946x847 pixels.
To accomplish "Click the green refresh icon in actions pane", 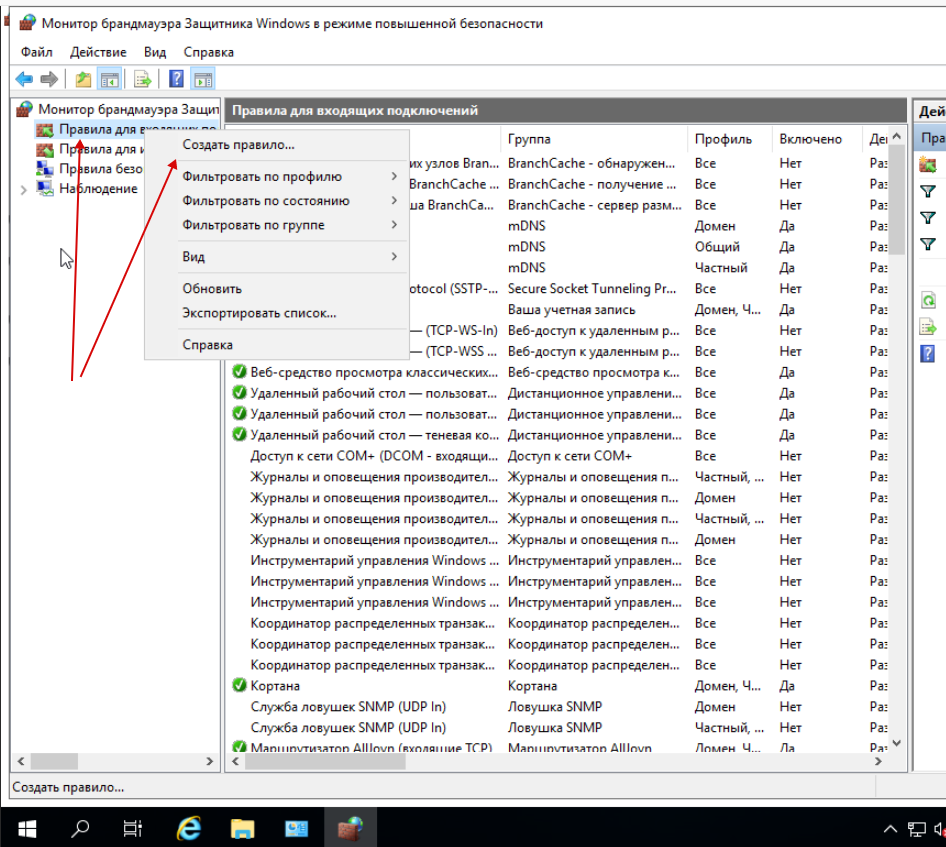I will click(x=928, y=300).
